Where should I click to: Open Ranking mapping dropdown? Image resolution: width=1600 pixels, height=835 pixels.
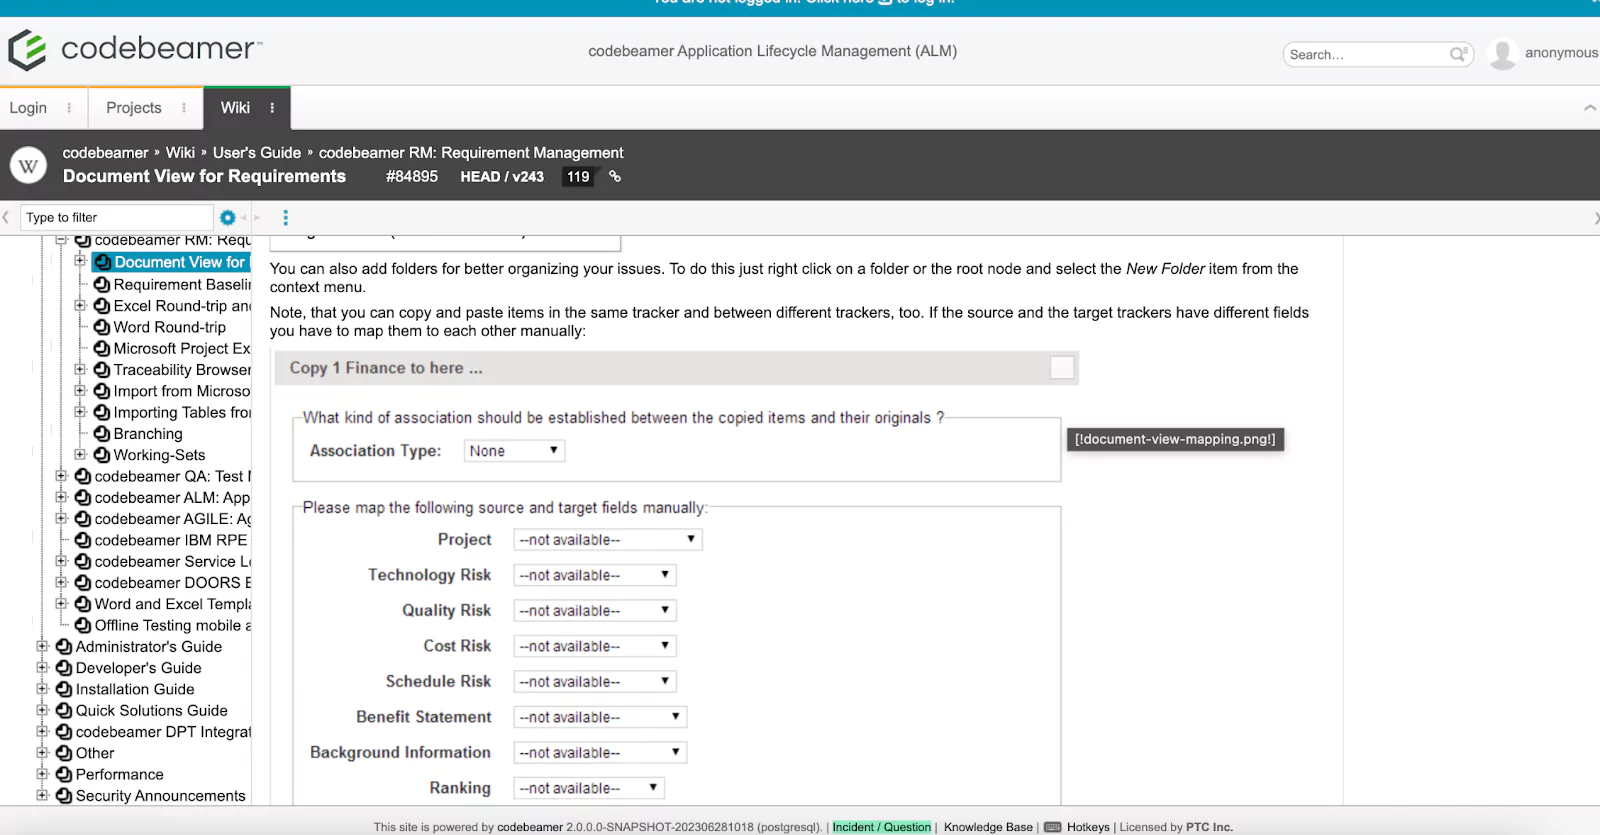point(589,788)
